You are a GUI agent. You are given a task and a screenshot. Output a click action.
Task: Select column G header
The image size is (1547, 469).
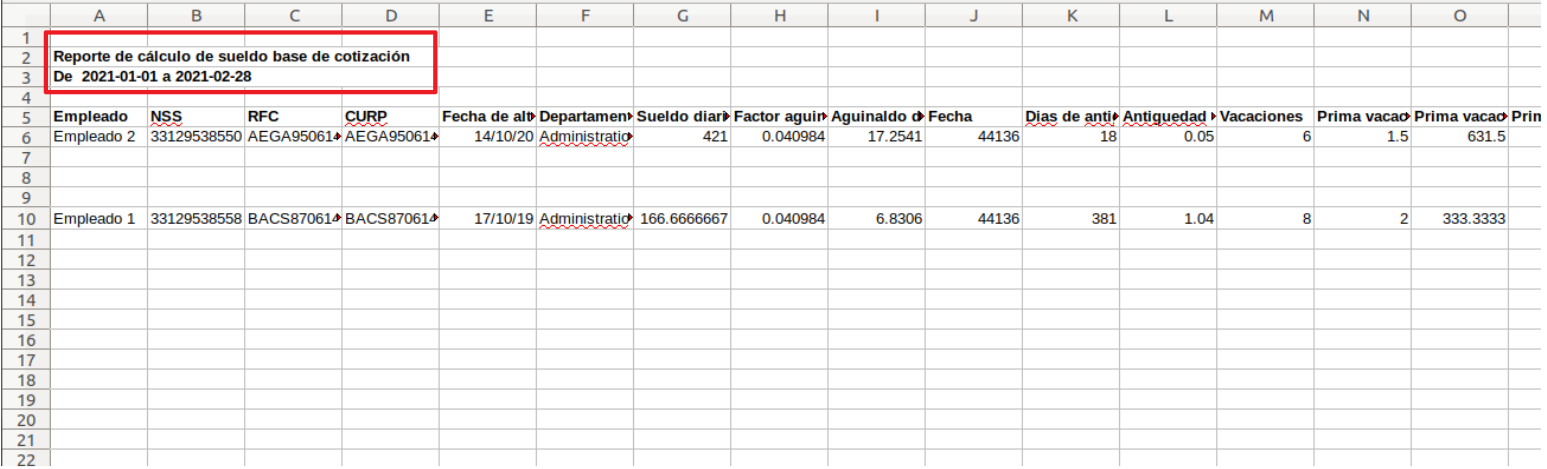681,15
